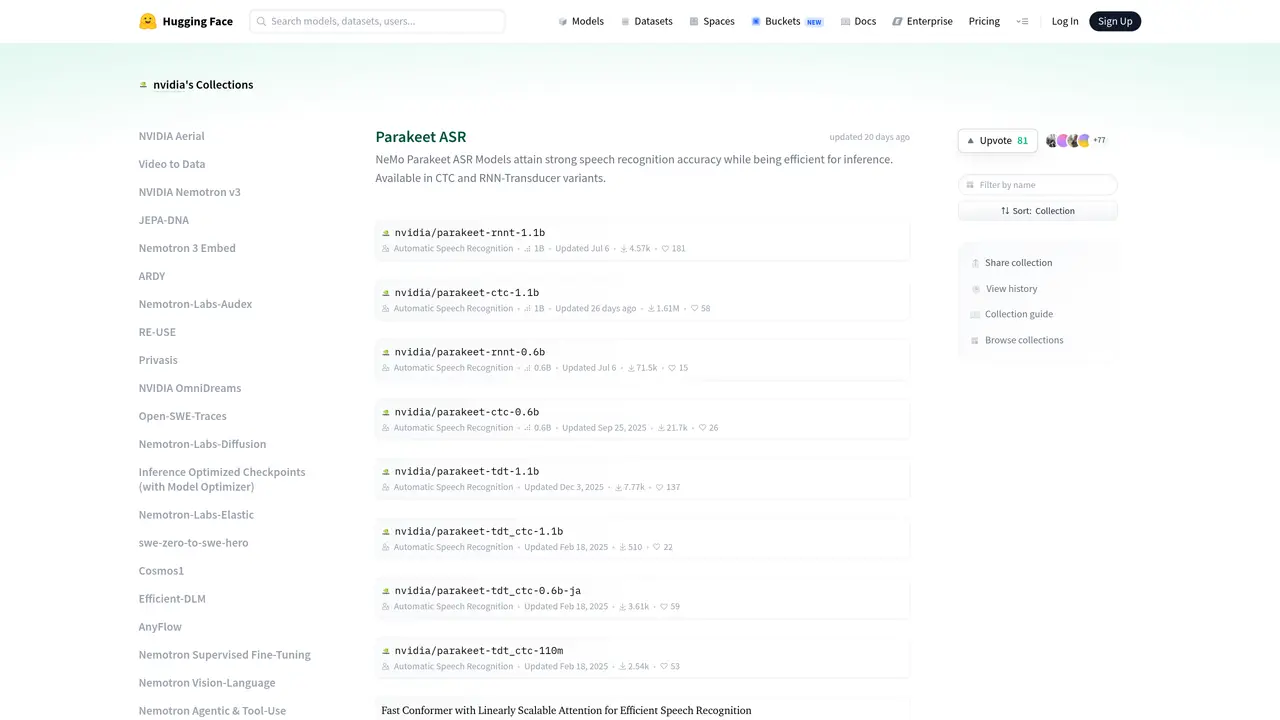1280x720 pixels.
Task: Select Inference Optimized Checkpoints collection
Action: [222, 479]
